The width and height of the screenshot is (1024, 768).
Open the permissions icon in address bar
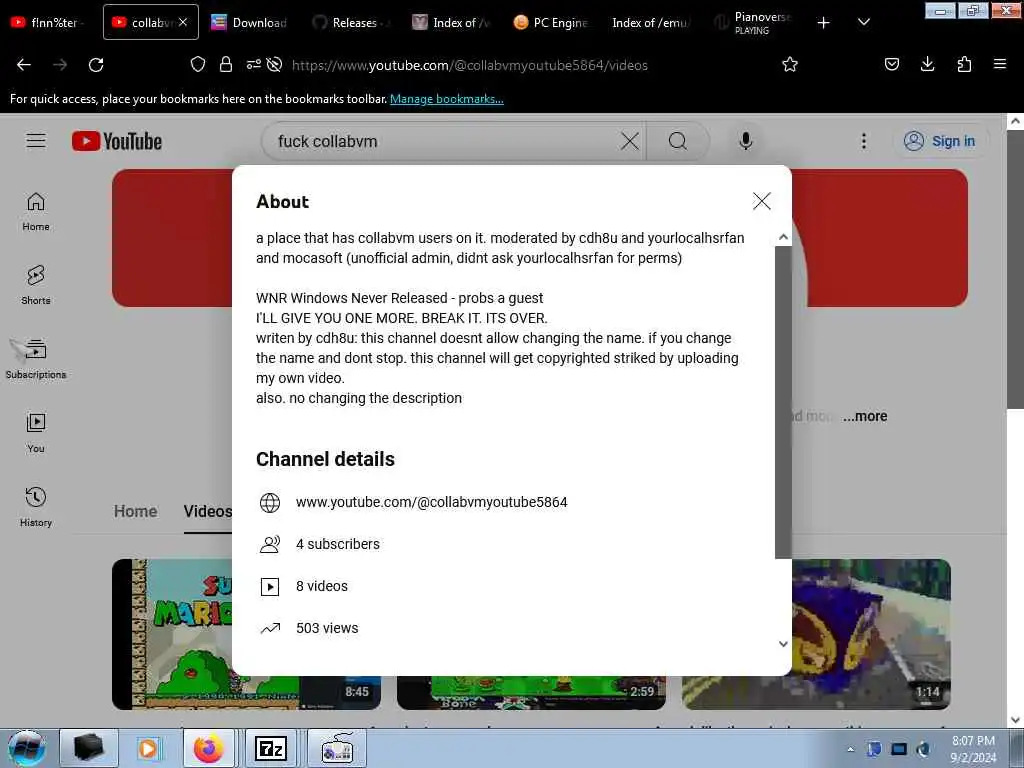tap(253, 64)
